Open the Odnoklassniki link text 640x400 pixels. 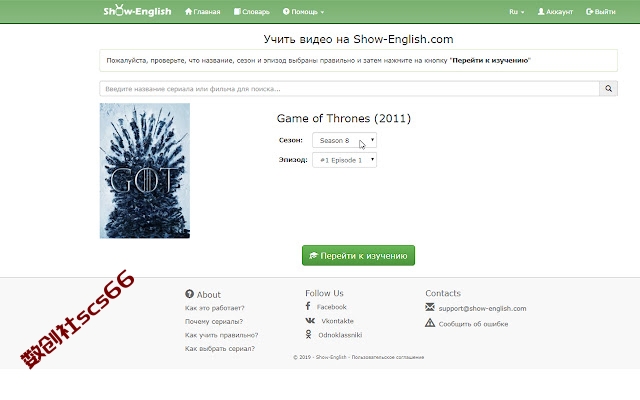click(x=340, y=335)
